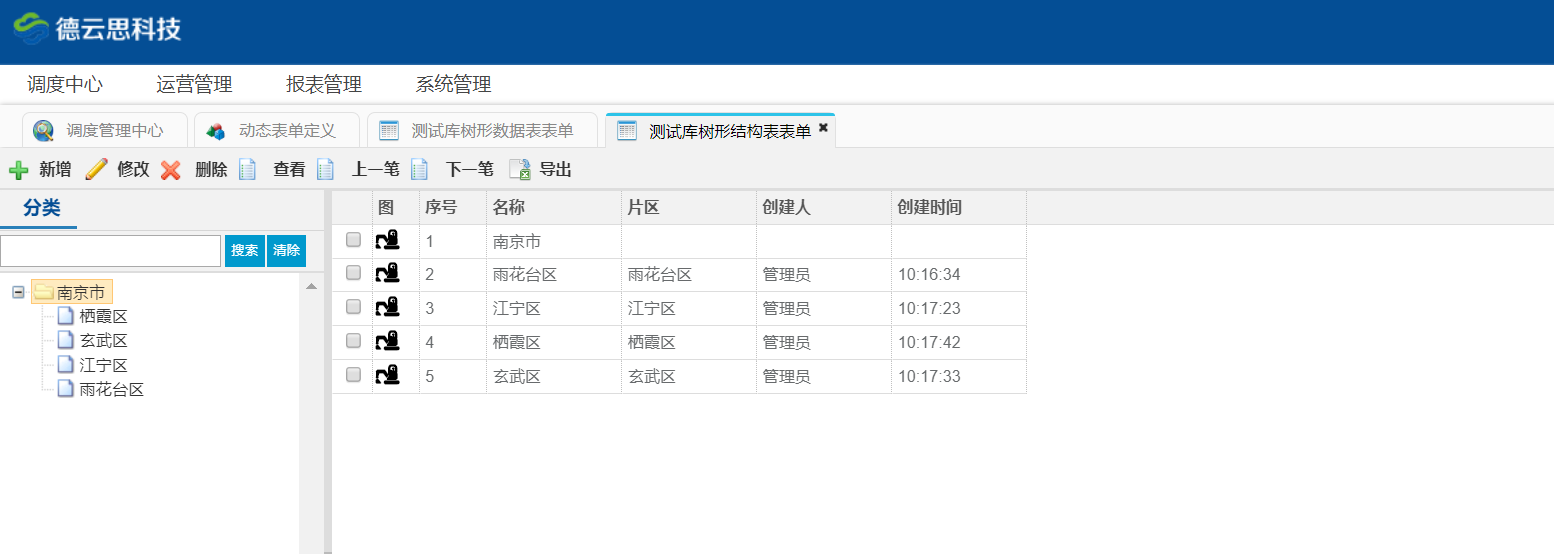Check the checkbox for 南京市 row
Viewport: 1554px width, 554px height.
pos(353,240)
